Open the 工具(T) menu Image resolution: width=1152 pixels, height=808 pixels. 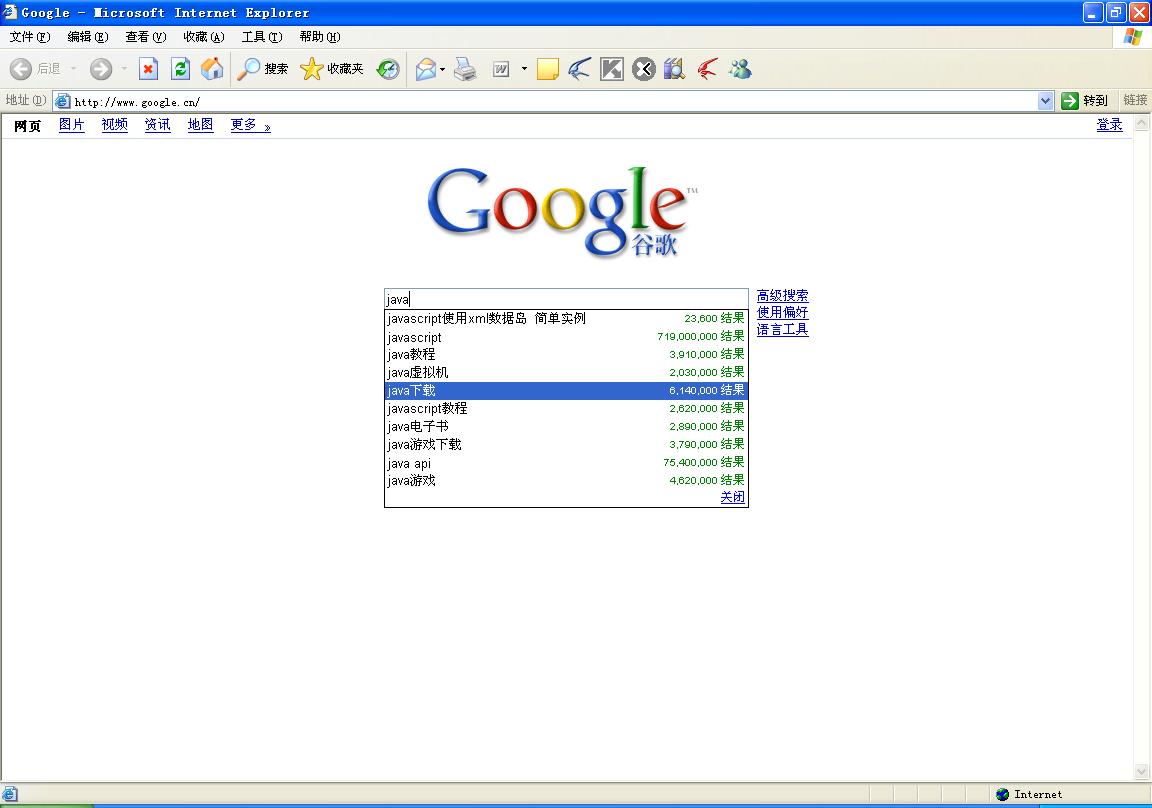[262, 37]
